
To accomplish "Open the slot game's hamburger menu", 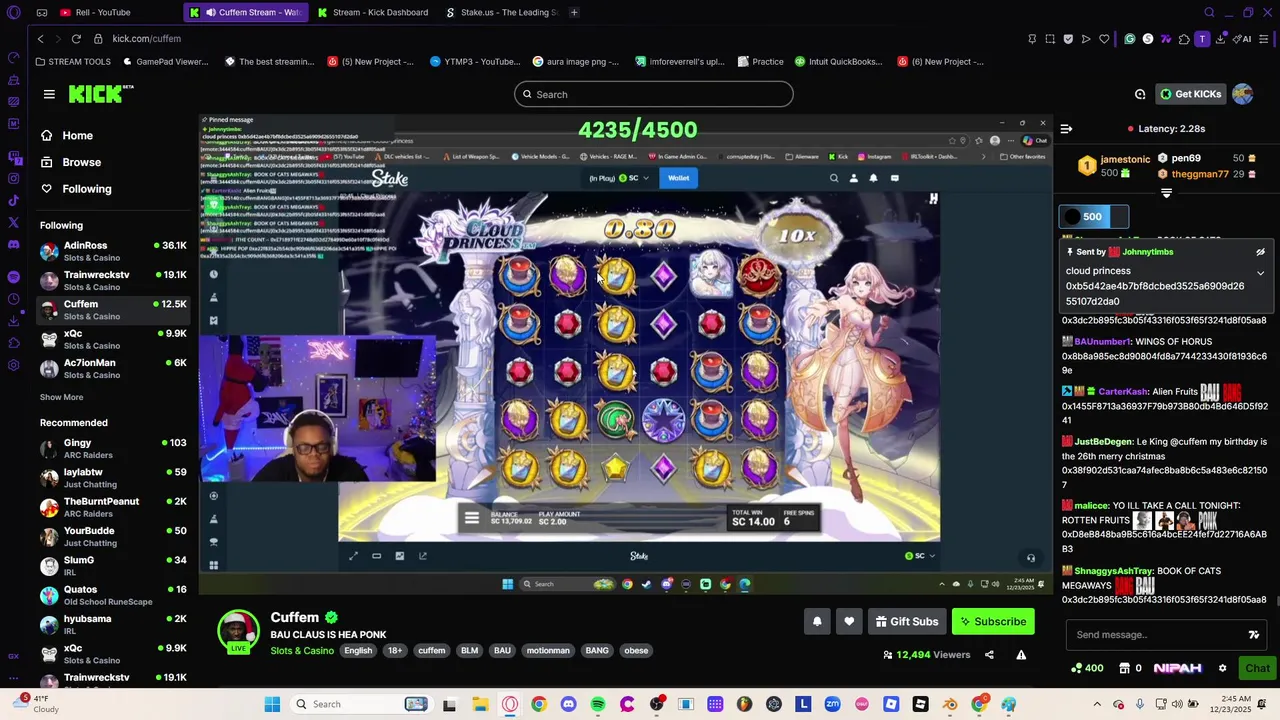I will tap(472, 518).
